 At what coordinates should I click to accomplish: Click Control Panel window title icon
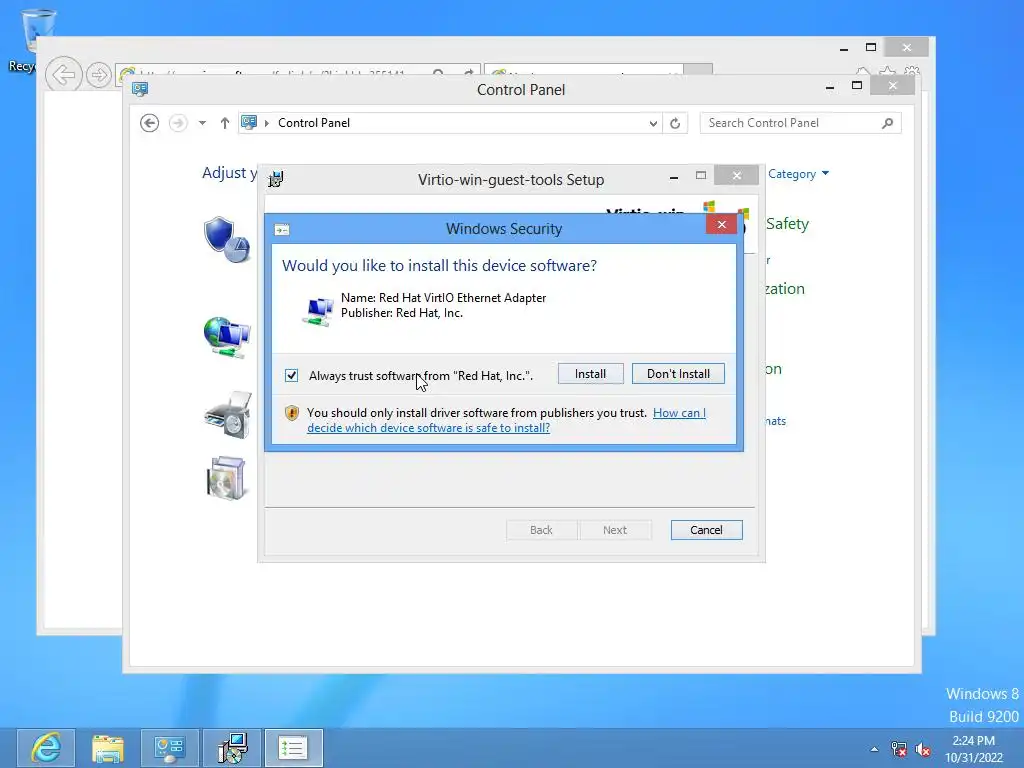(140, 89)
